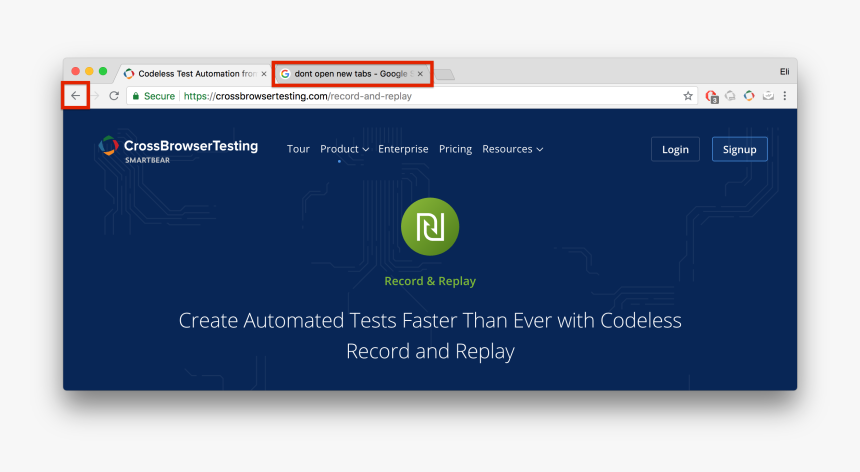The width and height of the screenshot is (860, 472).
Task: Click the Signup button
Action: (x=739, y=149)
